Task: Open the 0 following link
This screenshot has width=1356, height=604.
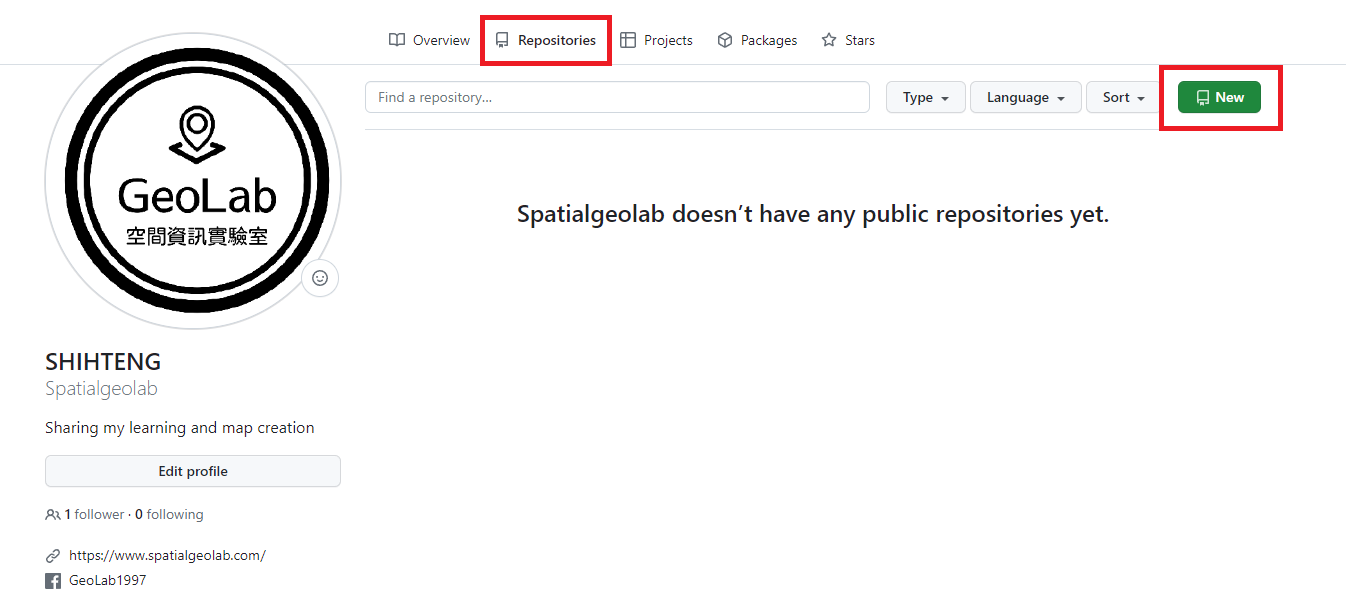Action: click(x=169, y=515)
